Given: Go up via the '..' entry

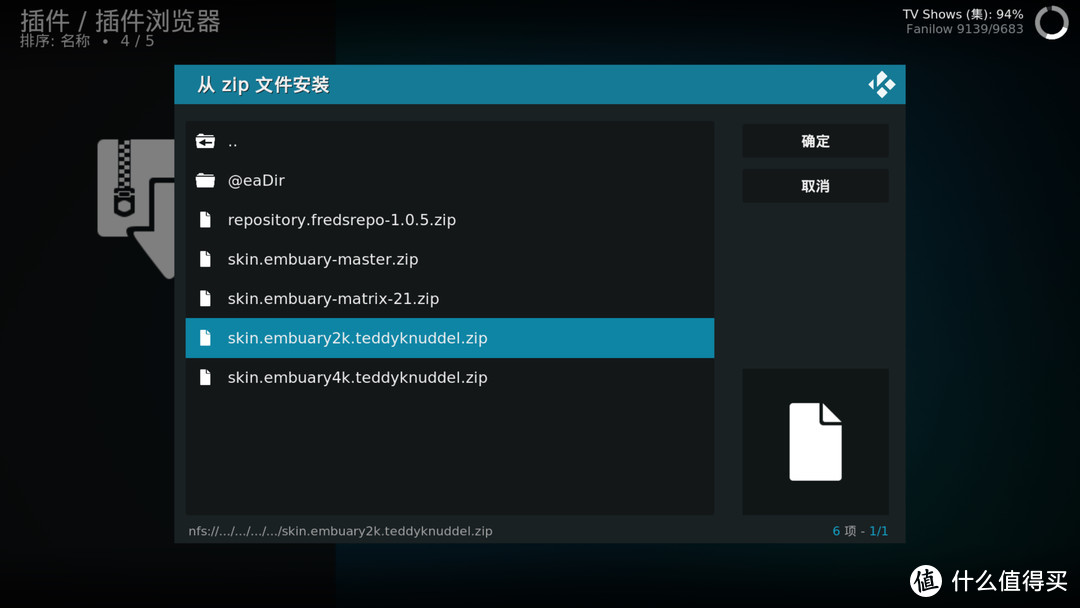Looking at the screenshot, I should [x=450, y=141].
